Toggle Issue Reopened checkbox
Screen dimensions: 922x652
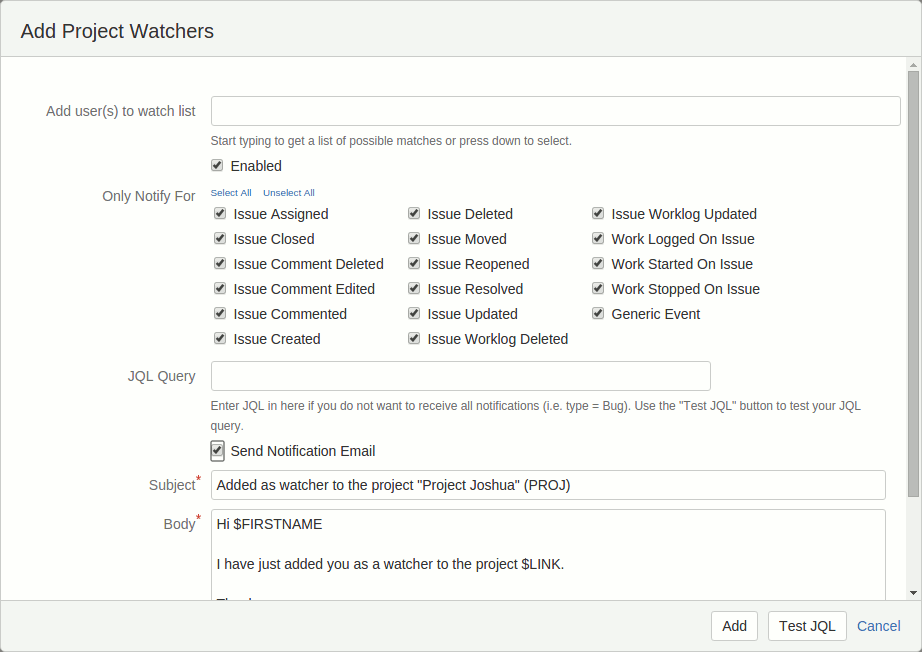point(414,263)
